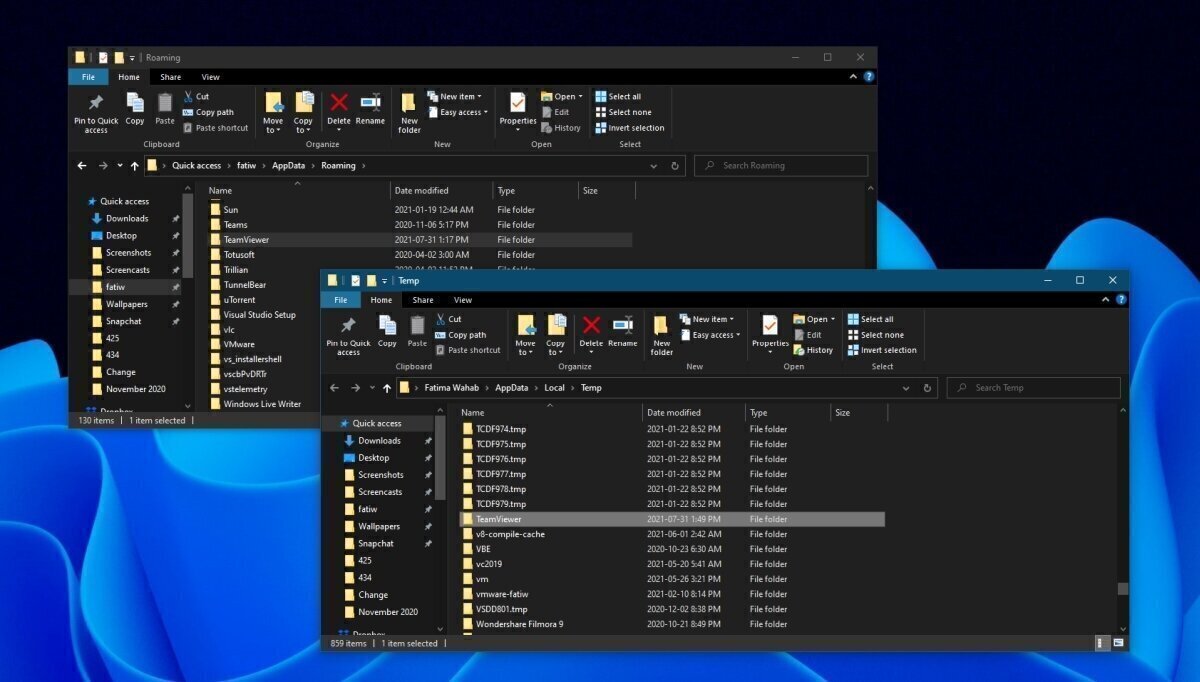Cut the selected TeamViewer folder

click(455, 319)
